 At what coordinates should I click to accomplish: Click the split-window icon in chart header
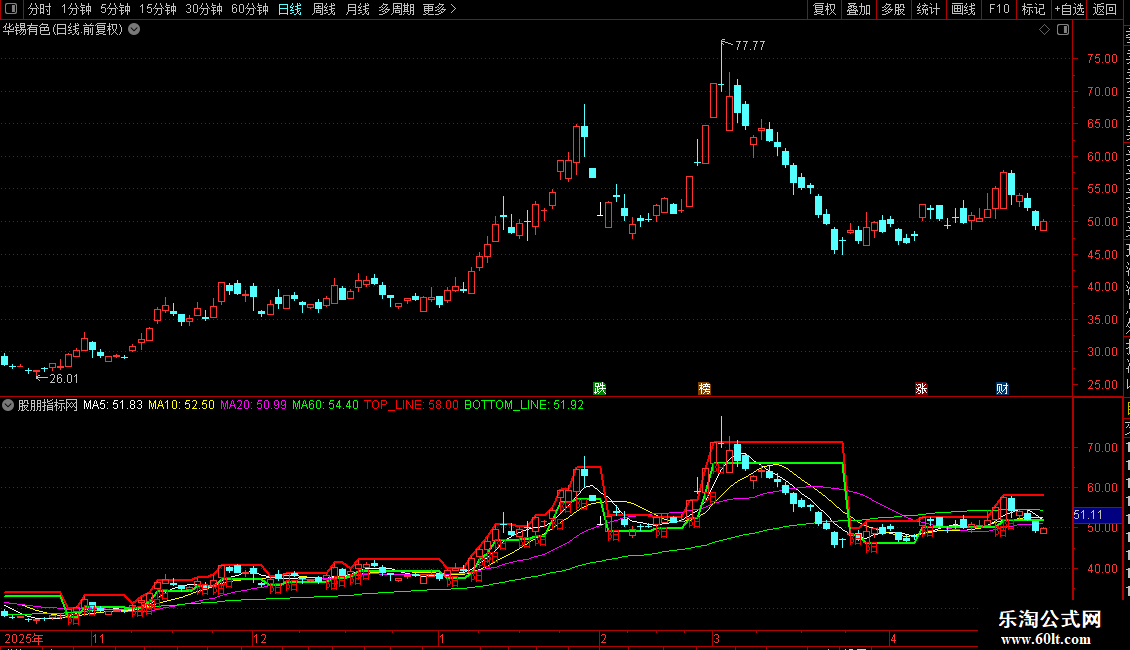point(1063,30)
